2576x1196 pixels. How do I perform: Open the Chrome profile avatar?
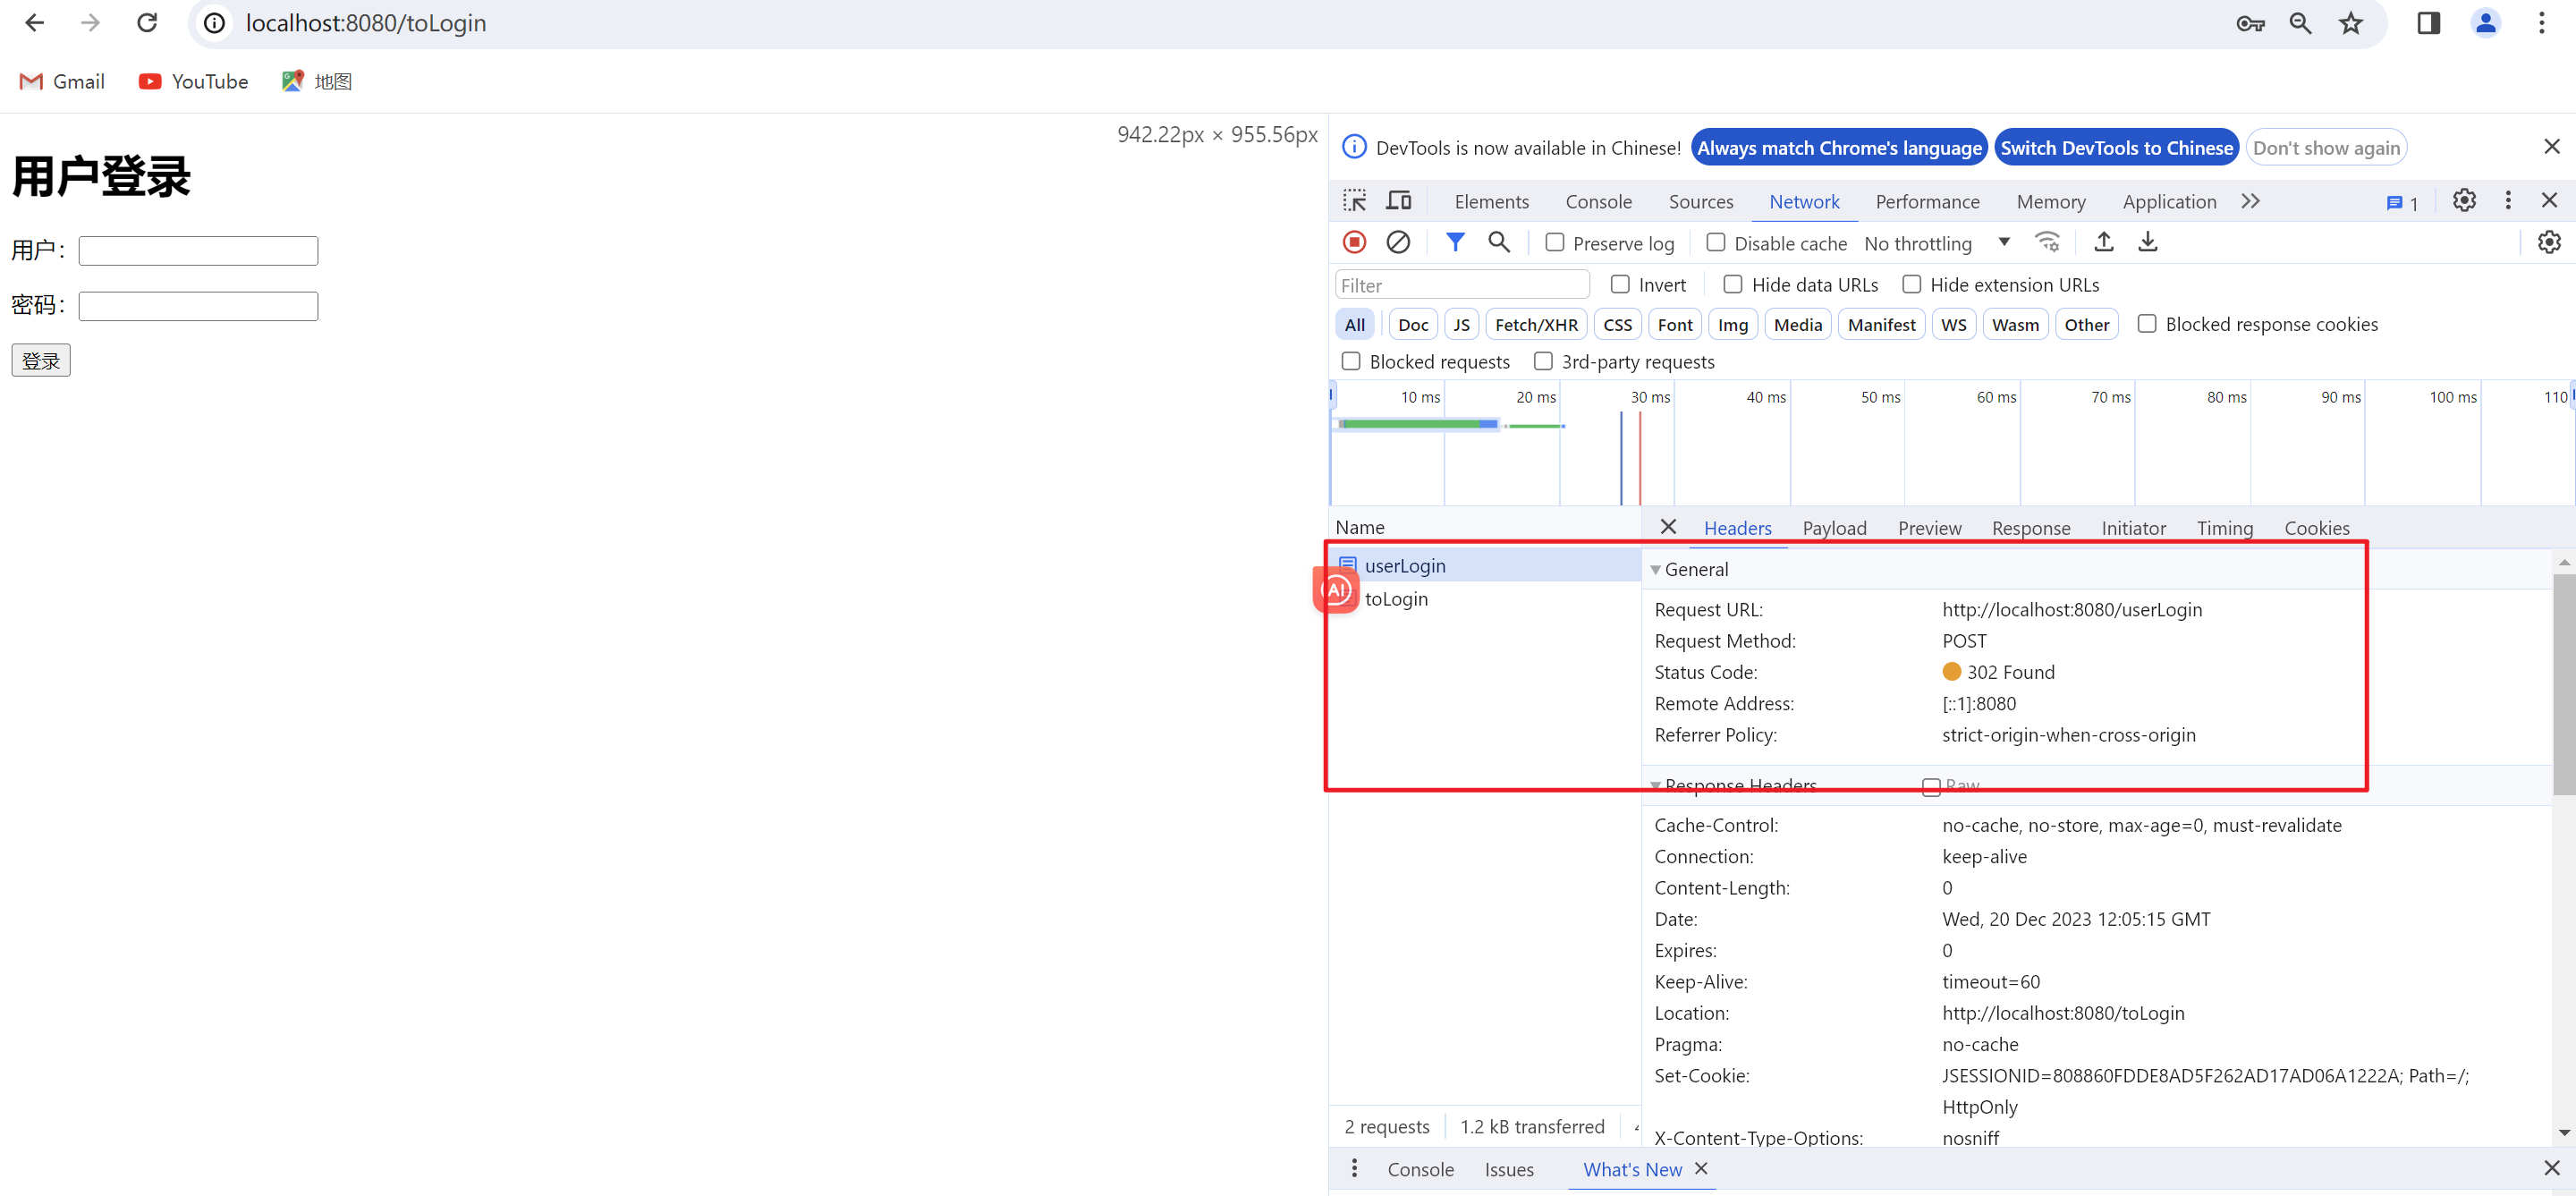click(x=2485, y=23)
